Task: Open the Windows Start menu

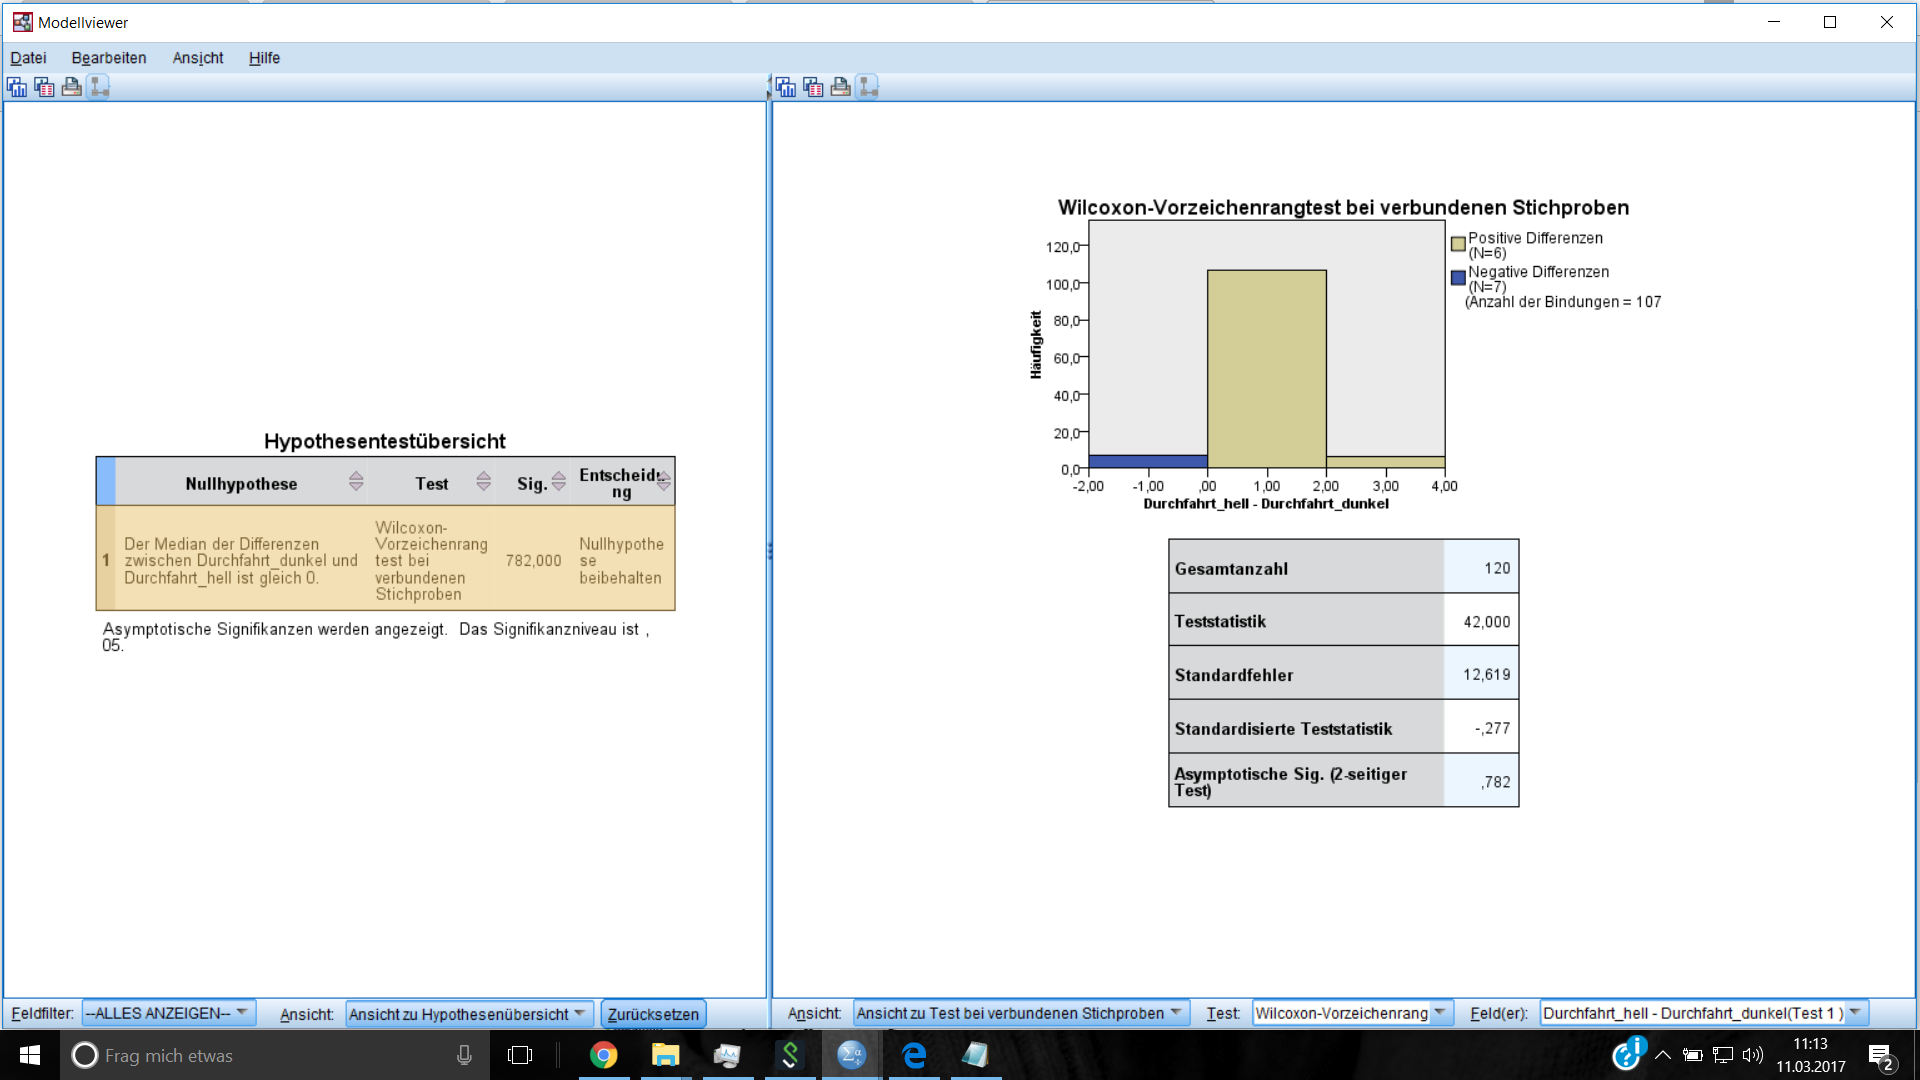Action: click(29, 1055)
